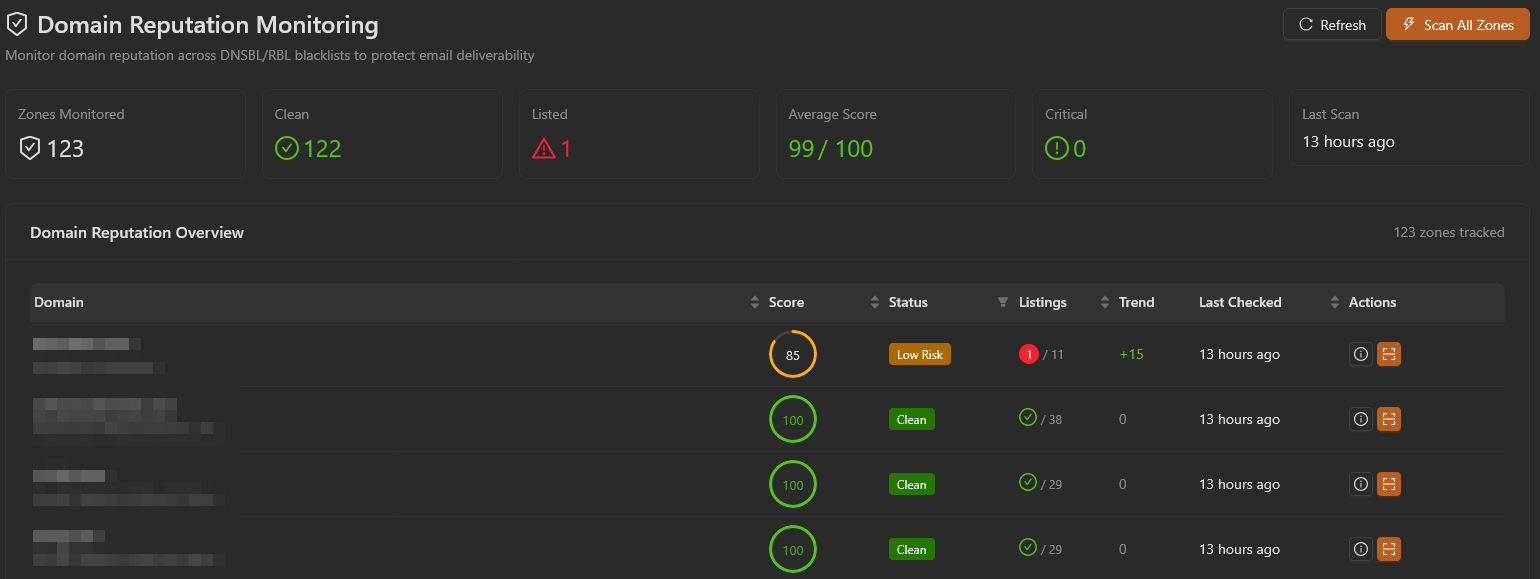Click the shield icon in Zones Monitored card

click(30, 149)
